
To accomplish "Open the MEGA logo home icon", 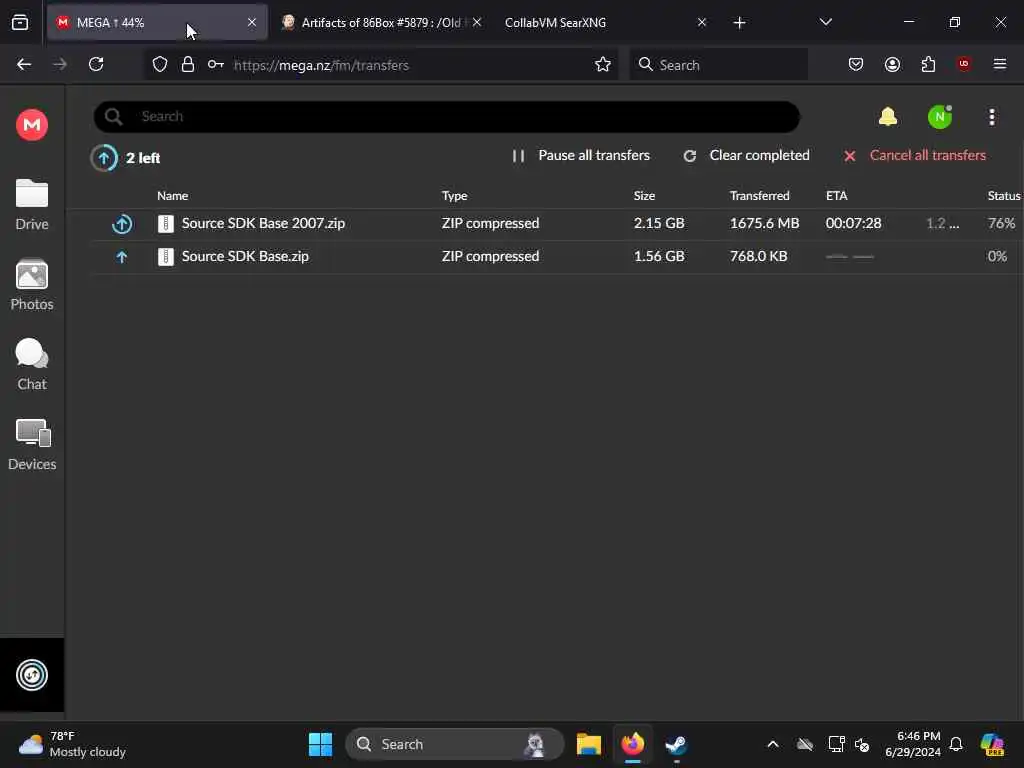I will tap(31, 125).
